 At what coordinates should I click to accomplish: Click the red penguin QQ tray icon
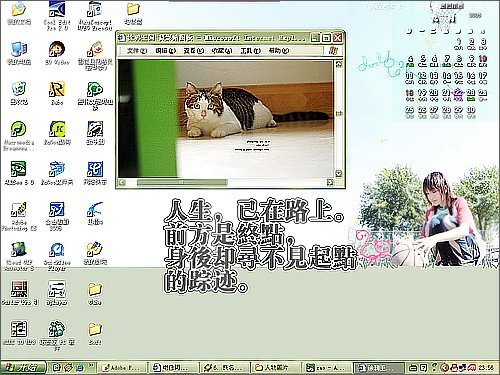[x=454, y=368]
